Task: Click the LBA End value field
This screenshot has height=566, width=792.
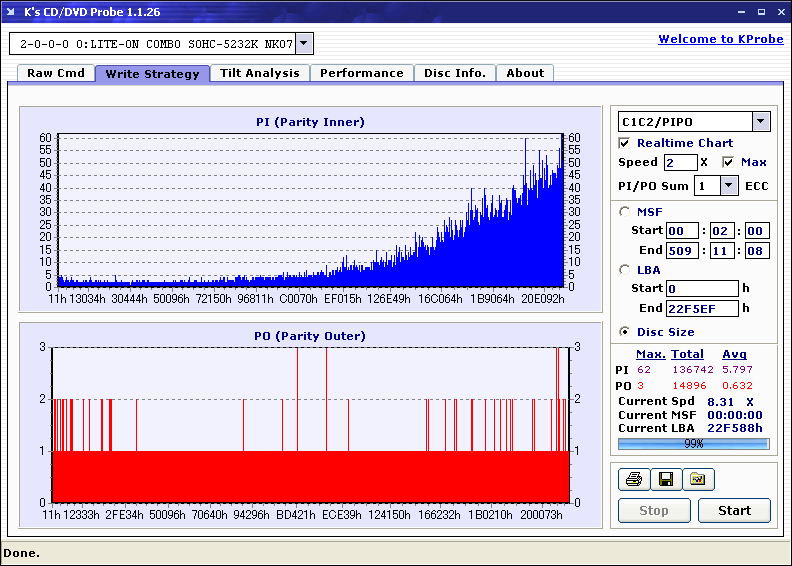Action: tap(702, 308)
